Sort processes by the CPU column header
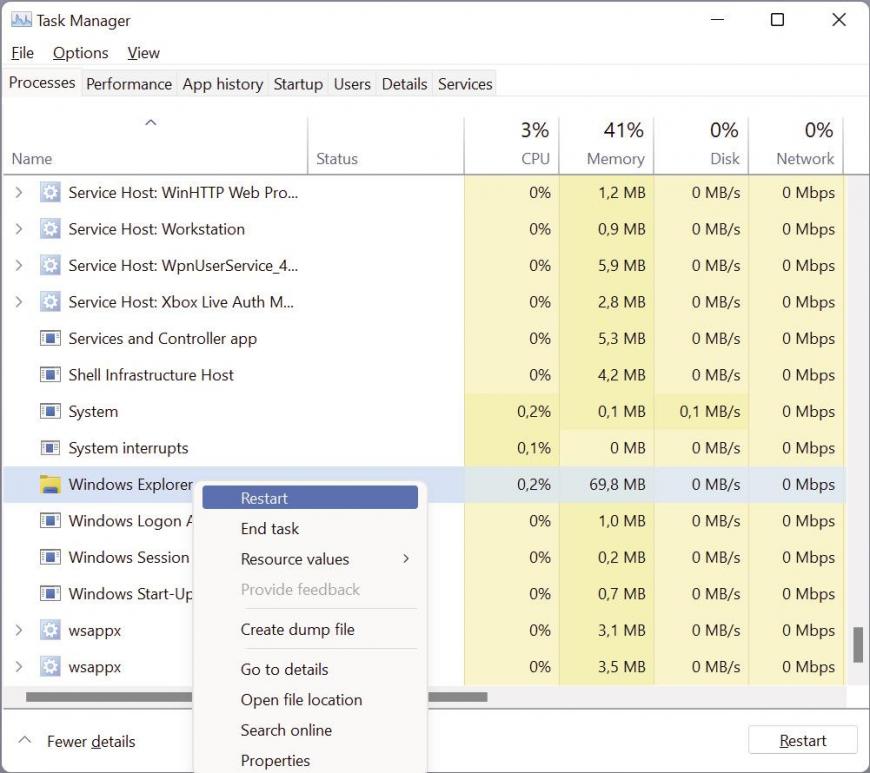Viewport: 870px width, 773px height. (x=512, y=145)
